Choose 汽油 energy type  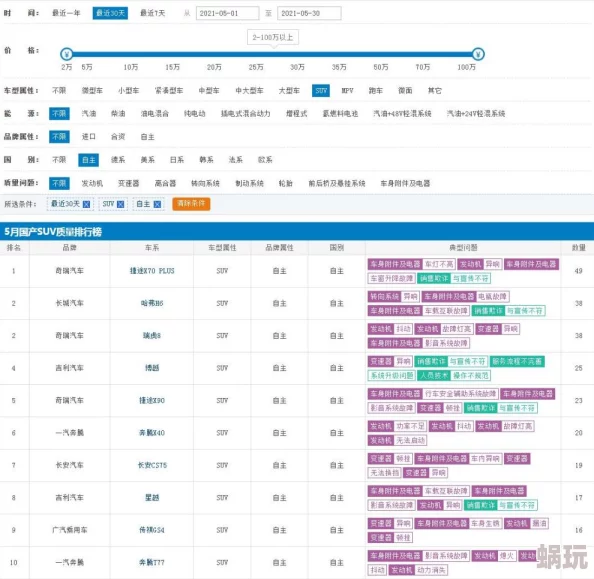89,114
